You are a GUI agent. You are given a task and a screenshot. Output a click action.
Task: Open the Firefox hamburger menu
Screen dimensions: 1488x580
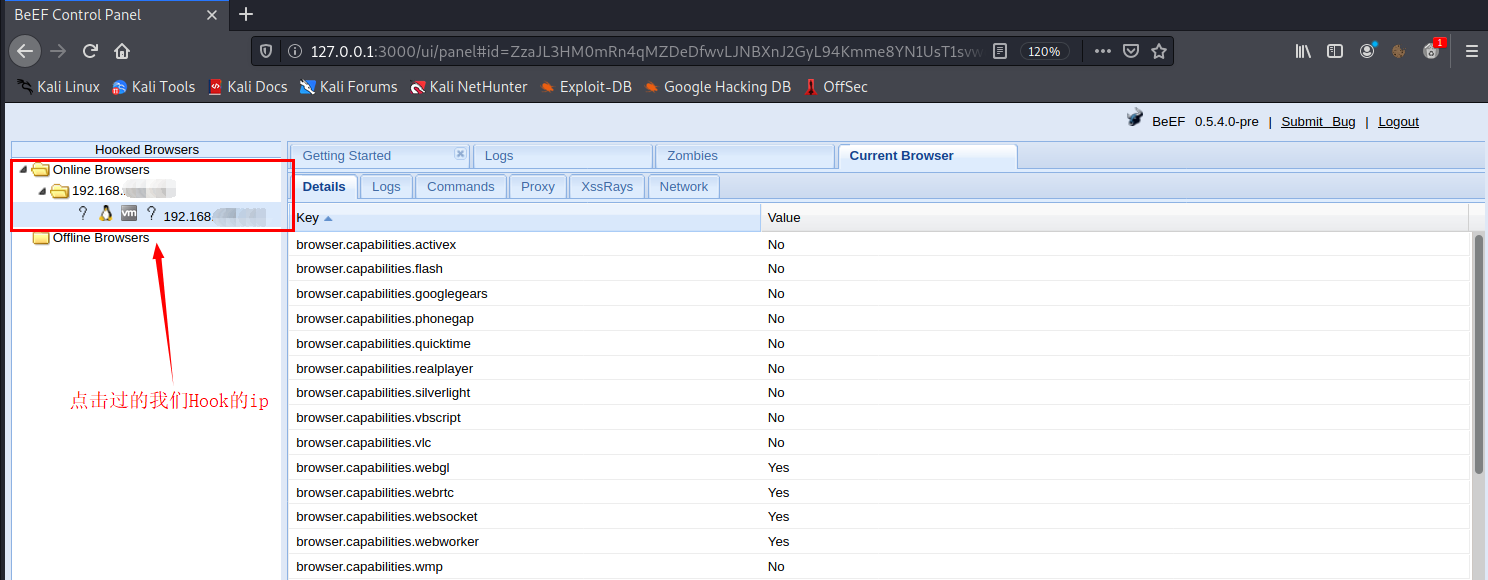pos(1471,51)
